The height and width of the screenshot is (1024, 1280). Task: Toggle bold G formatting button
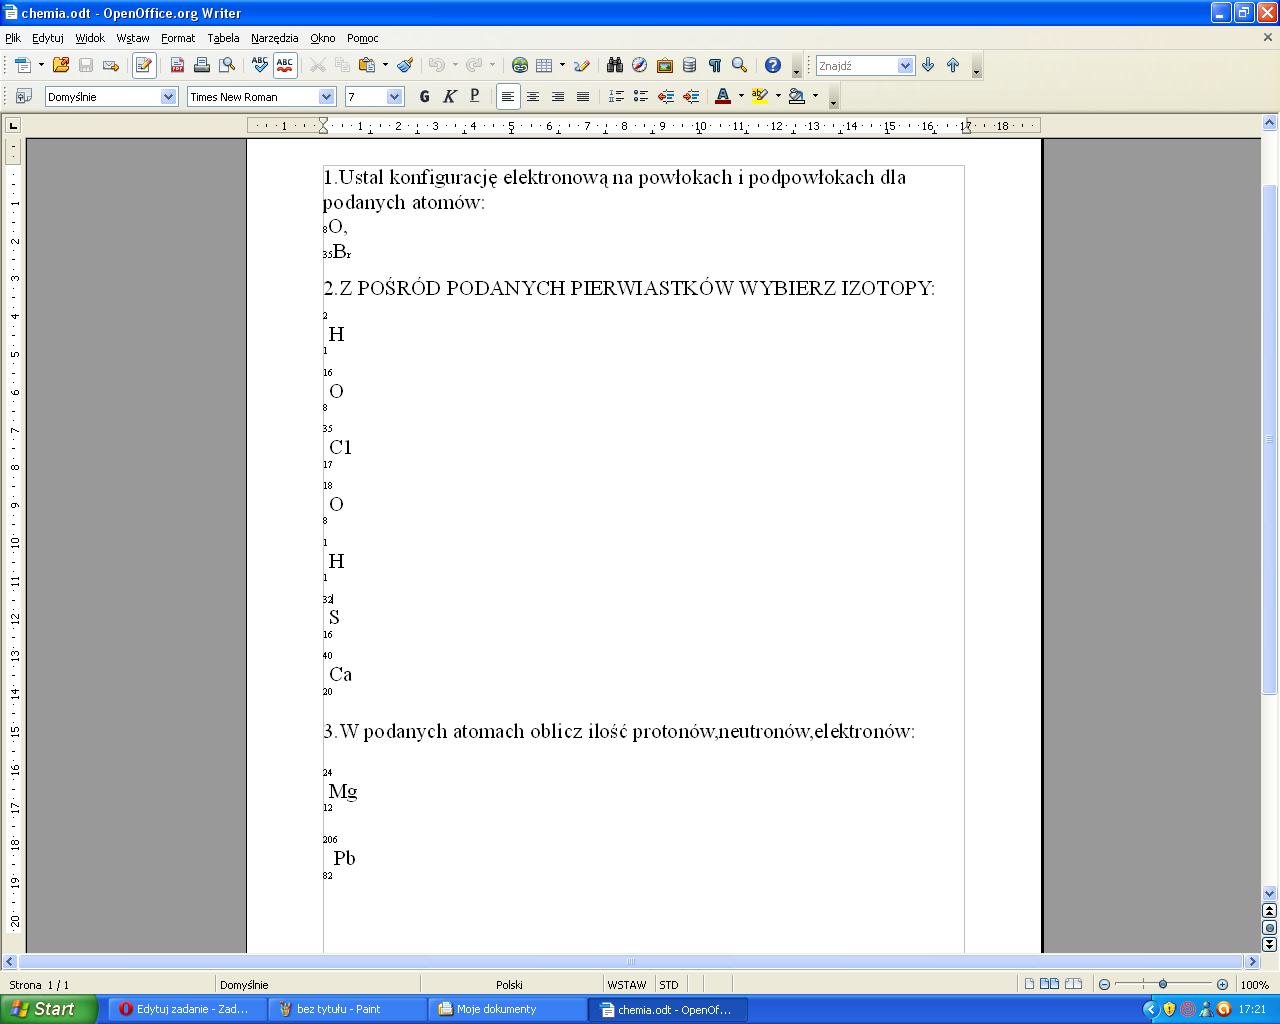[x=424, y=97]
